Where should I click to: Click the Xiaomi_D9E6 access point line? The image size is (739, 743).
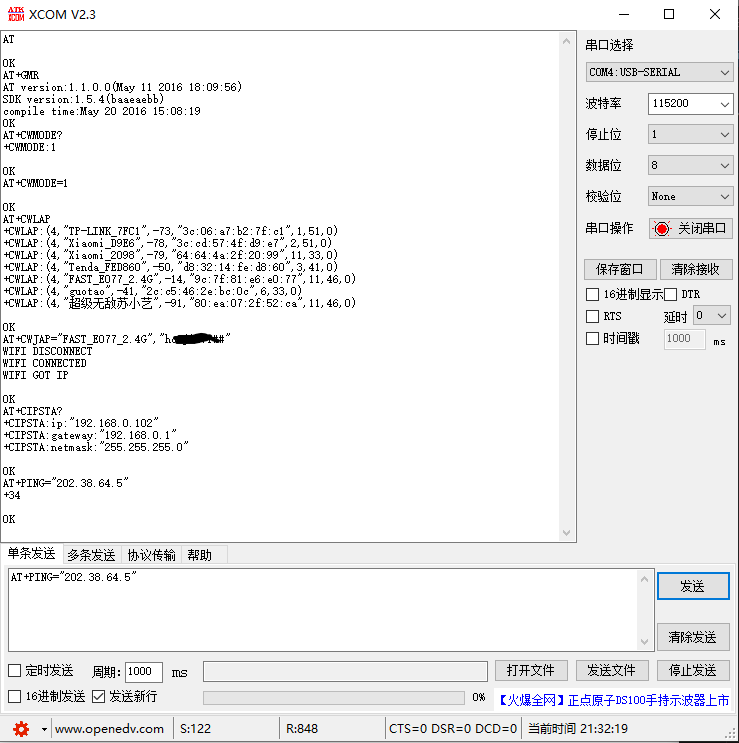click(168, 243)
